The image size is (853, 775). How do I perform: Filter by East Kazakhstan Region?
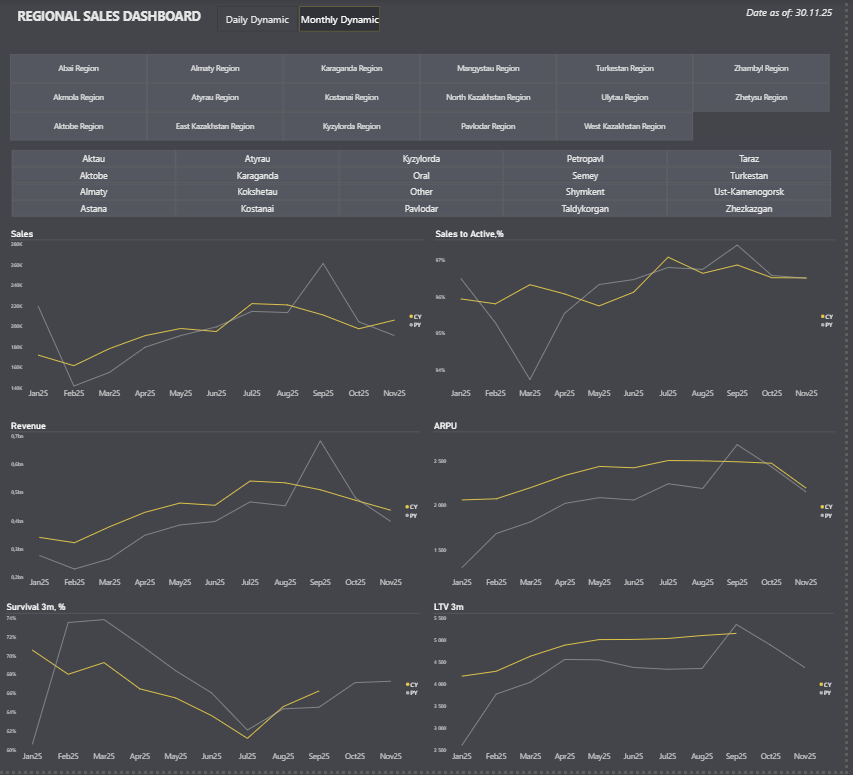click(x=214, y=126)
